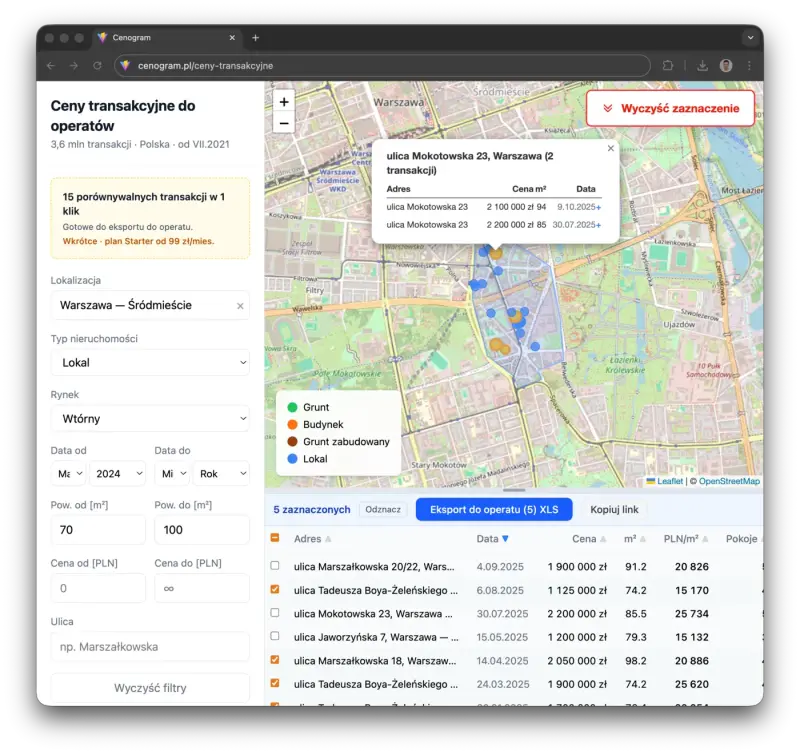Screen dimensions: 800x754
Task: Expand the Rynek dropdown
Action: tap(150, 419)
